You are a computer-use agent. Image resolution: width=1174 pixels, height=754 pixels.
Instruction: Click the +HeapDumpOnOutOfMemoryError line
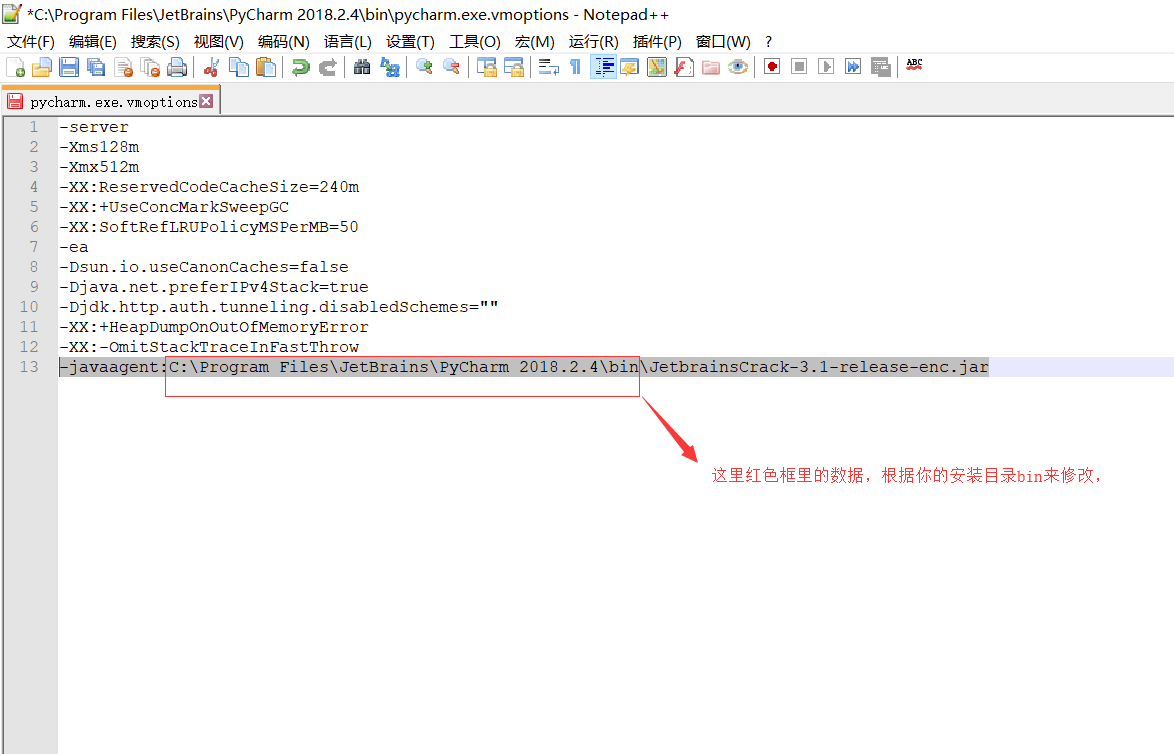pyautogui.click(x=213, y=327)
